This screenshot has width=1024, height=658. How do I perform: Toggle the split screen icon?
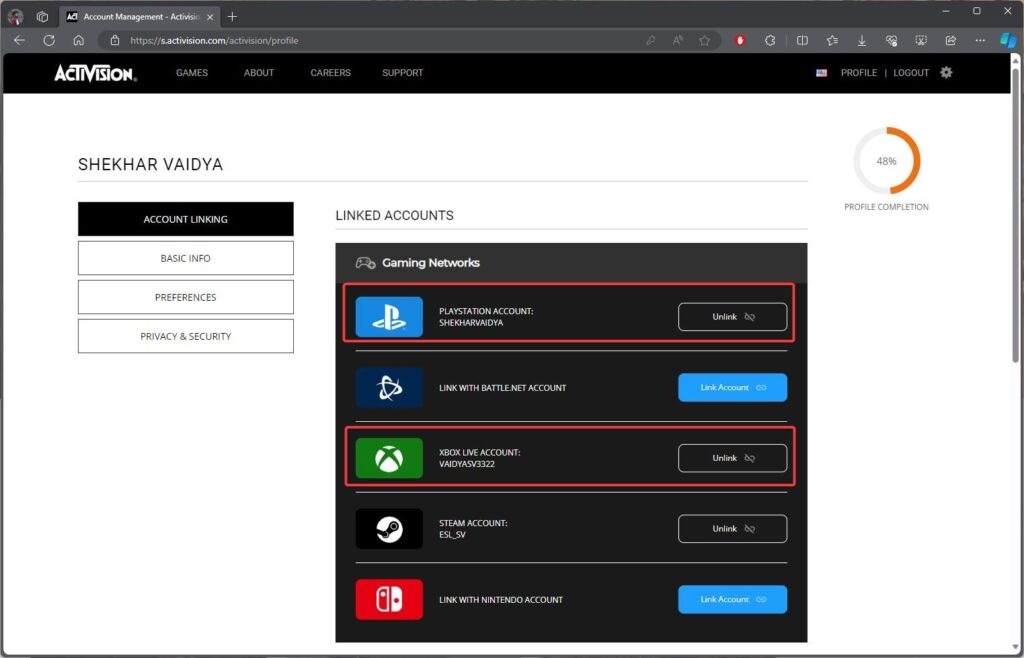pos(803,40)
